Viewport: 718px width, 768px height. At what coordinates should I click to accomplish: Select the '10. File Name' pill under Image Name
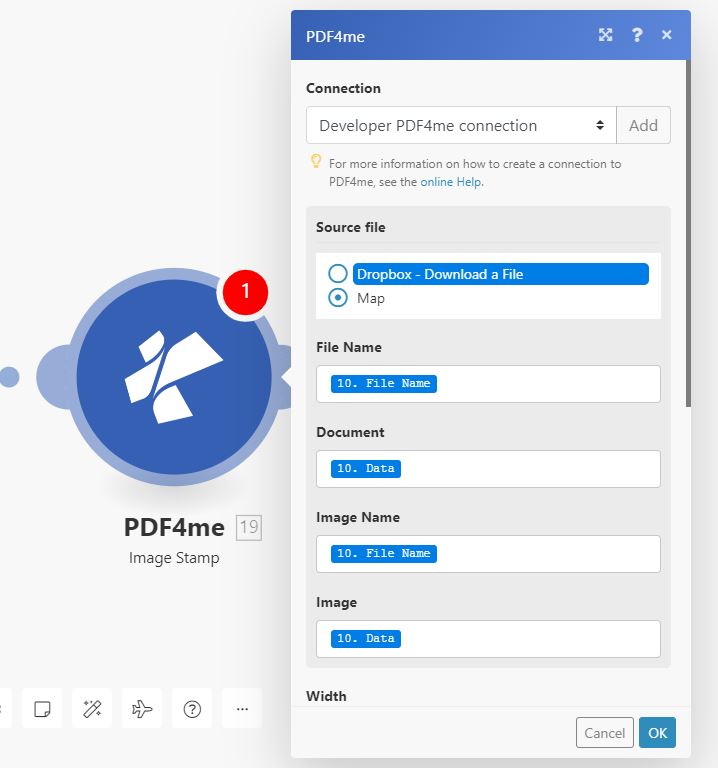(383, 554)
